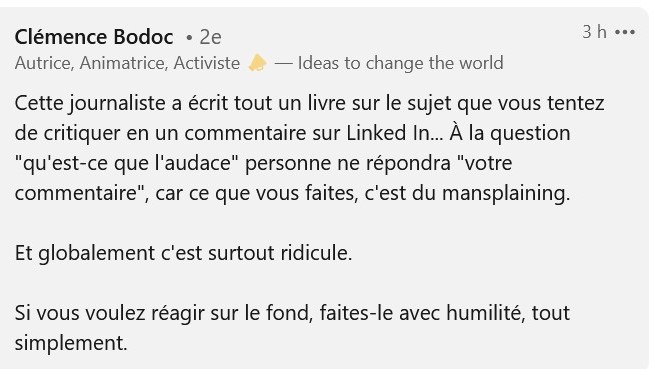This screenshot has width=655, height=369.
Task: Click the '3 h' comment timestamp
Action: click(594, 32)
